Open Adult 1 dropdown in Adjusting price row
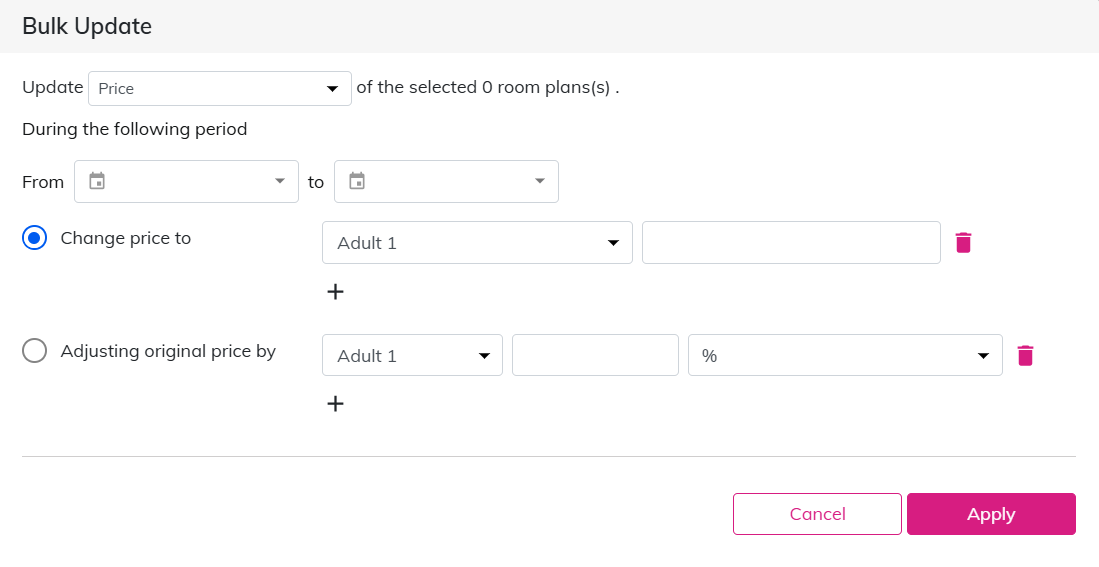 tap(412, 355)
